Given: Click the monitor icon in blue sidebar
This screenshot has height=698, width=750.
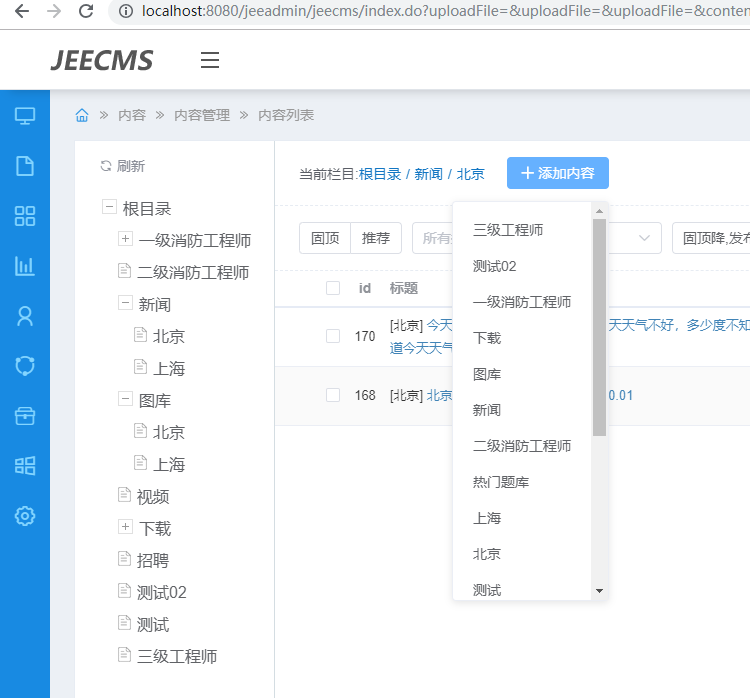Looking at the screenshot, I should click(x=25, y=116).
